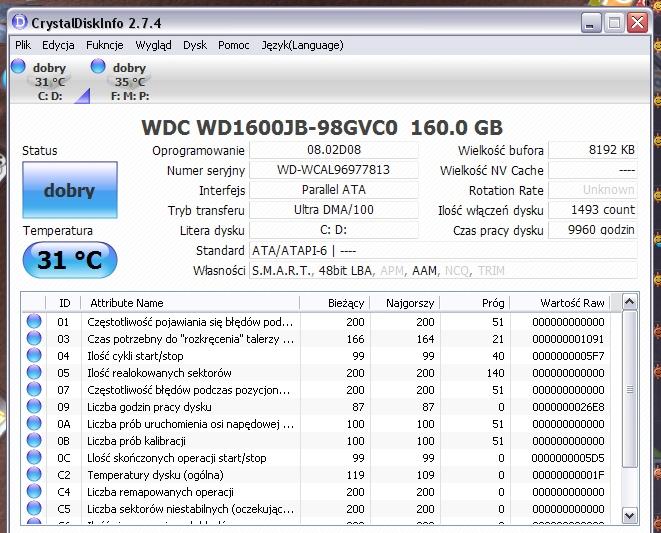This screenshot has height=533, width=661.
Task: Click the blue status orb of attribute C2
Action: point(34,474)
